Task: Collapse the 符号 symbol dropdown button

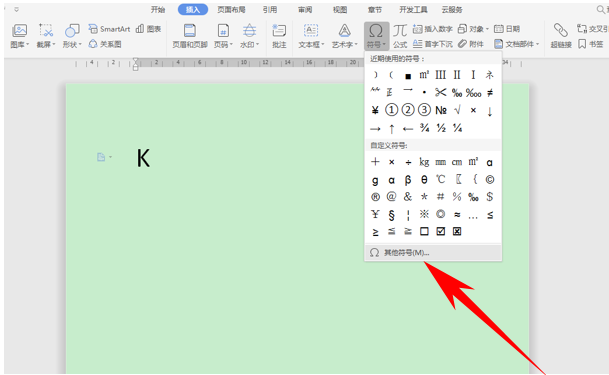Action: [376, 36]
